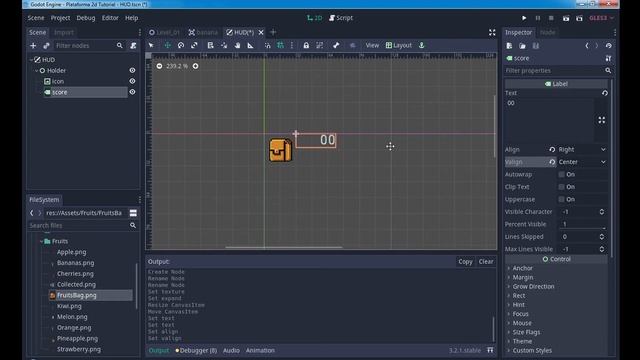Create a new resource in Inspector
640x360 pixels.
[509, 46]
